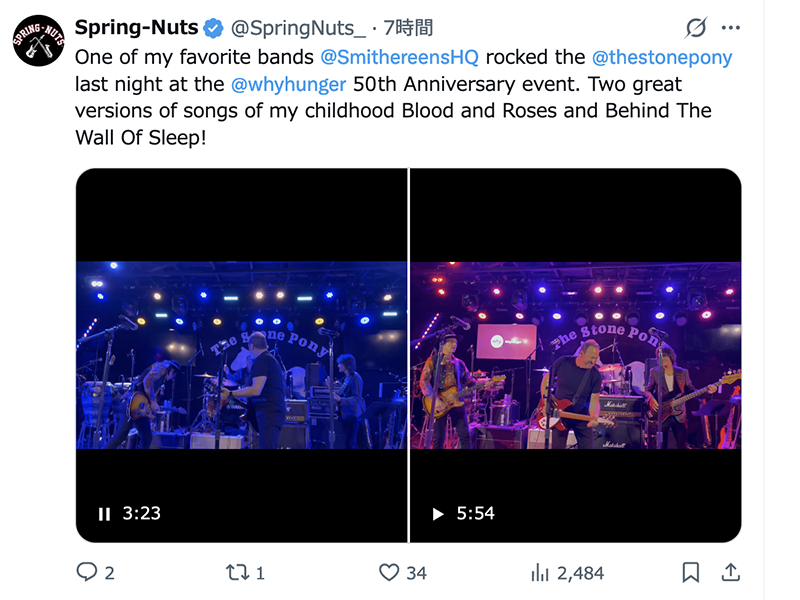
Task: Open the right concert video thumbnail
Action: pyautogui.click(x=576, y=355)
